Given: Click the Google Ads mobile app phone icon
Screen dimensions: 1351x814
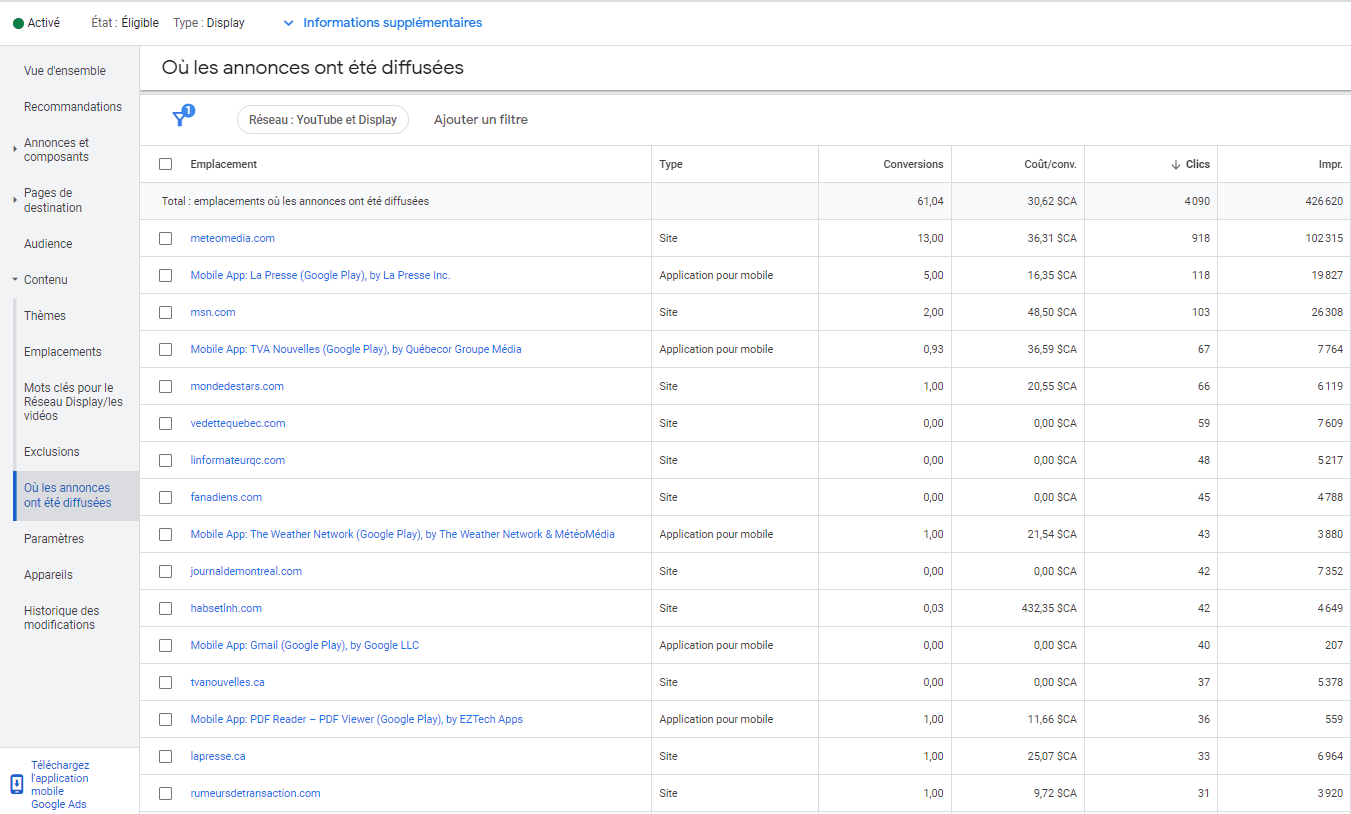Looking at the screenshot, I should coord(17,784).
